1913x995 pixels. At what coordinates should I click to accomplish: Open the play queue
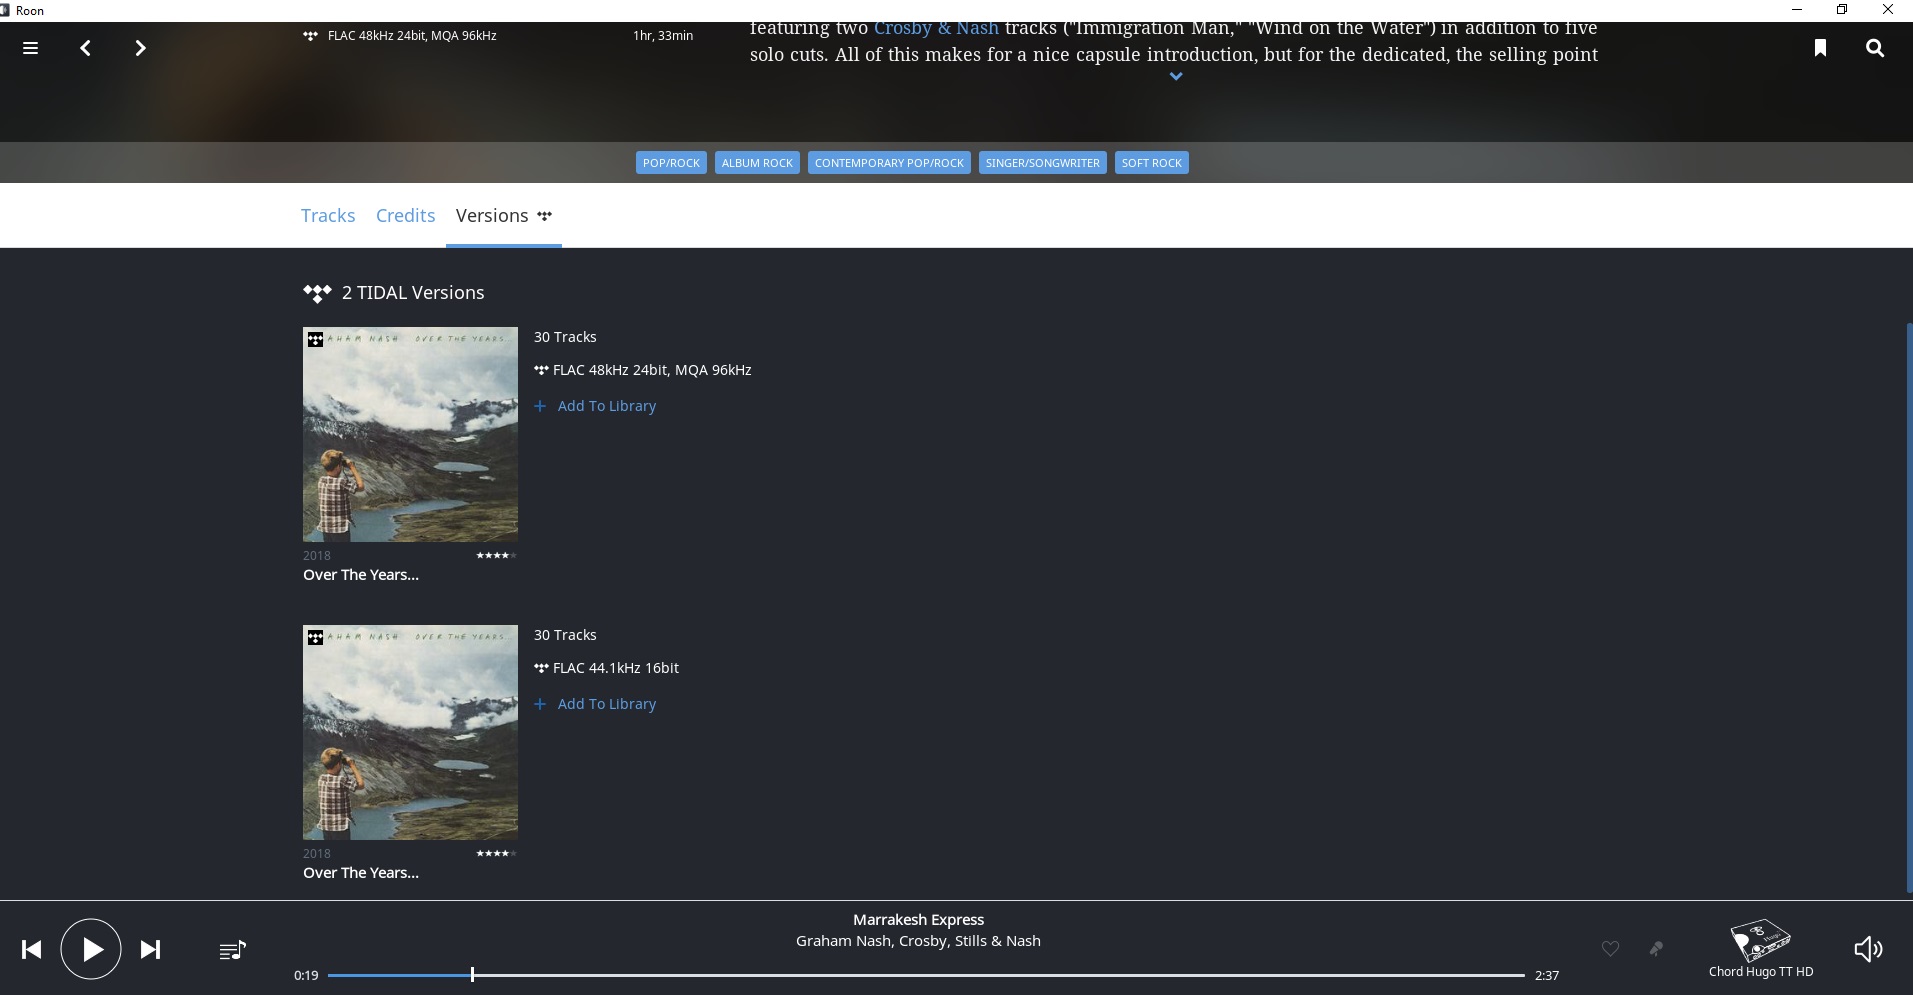pyautogui.click(x=232, y=950)
